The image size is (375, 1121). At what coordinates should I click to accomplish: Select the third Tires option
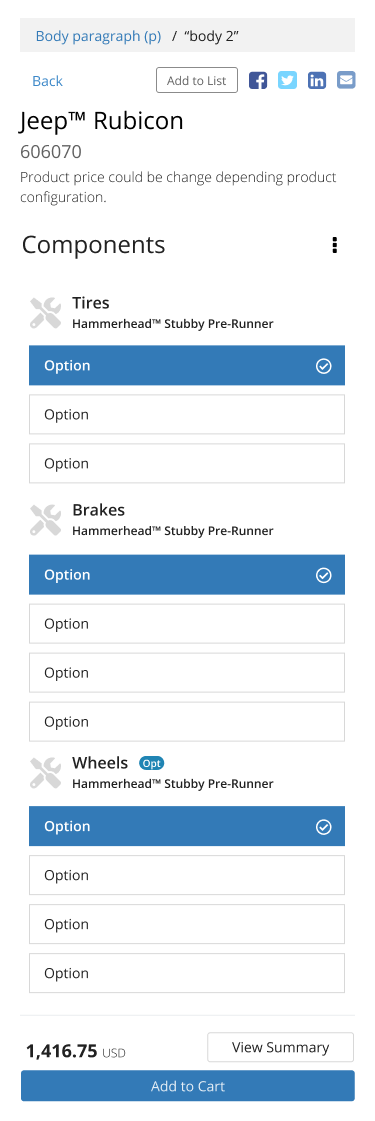[187, 463]
